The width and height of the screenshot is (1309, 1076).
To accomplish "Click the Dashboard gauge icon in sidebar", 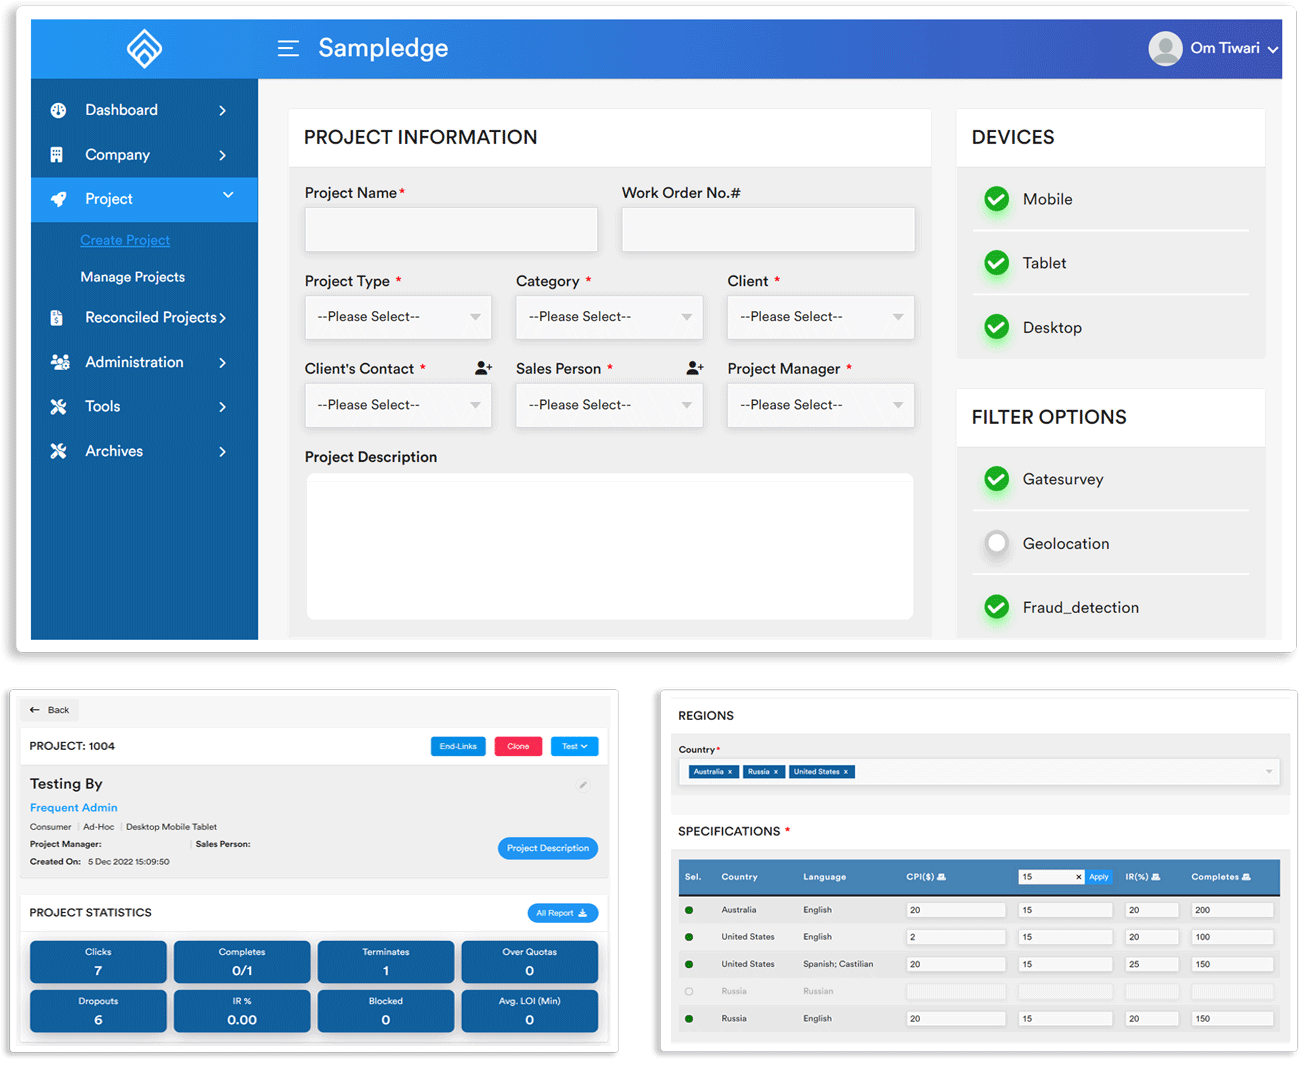I will [x=58, y=110].
